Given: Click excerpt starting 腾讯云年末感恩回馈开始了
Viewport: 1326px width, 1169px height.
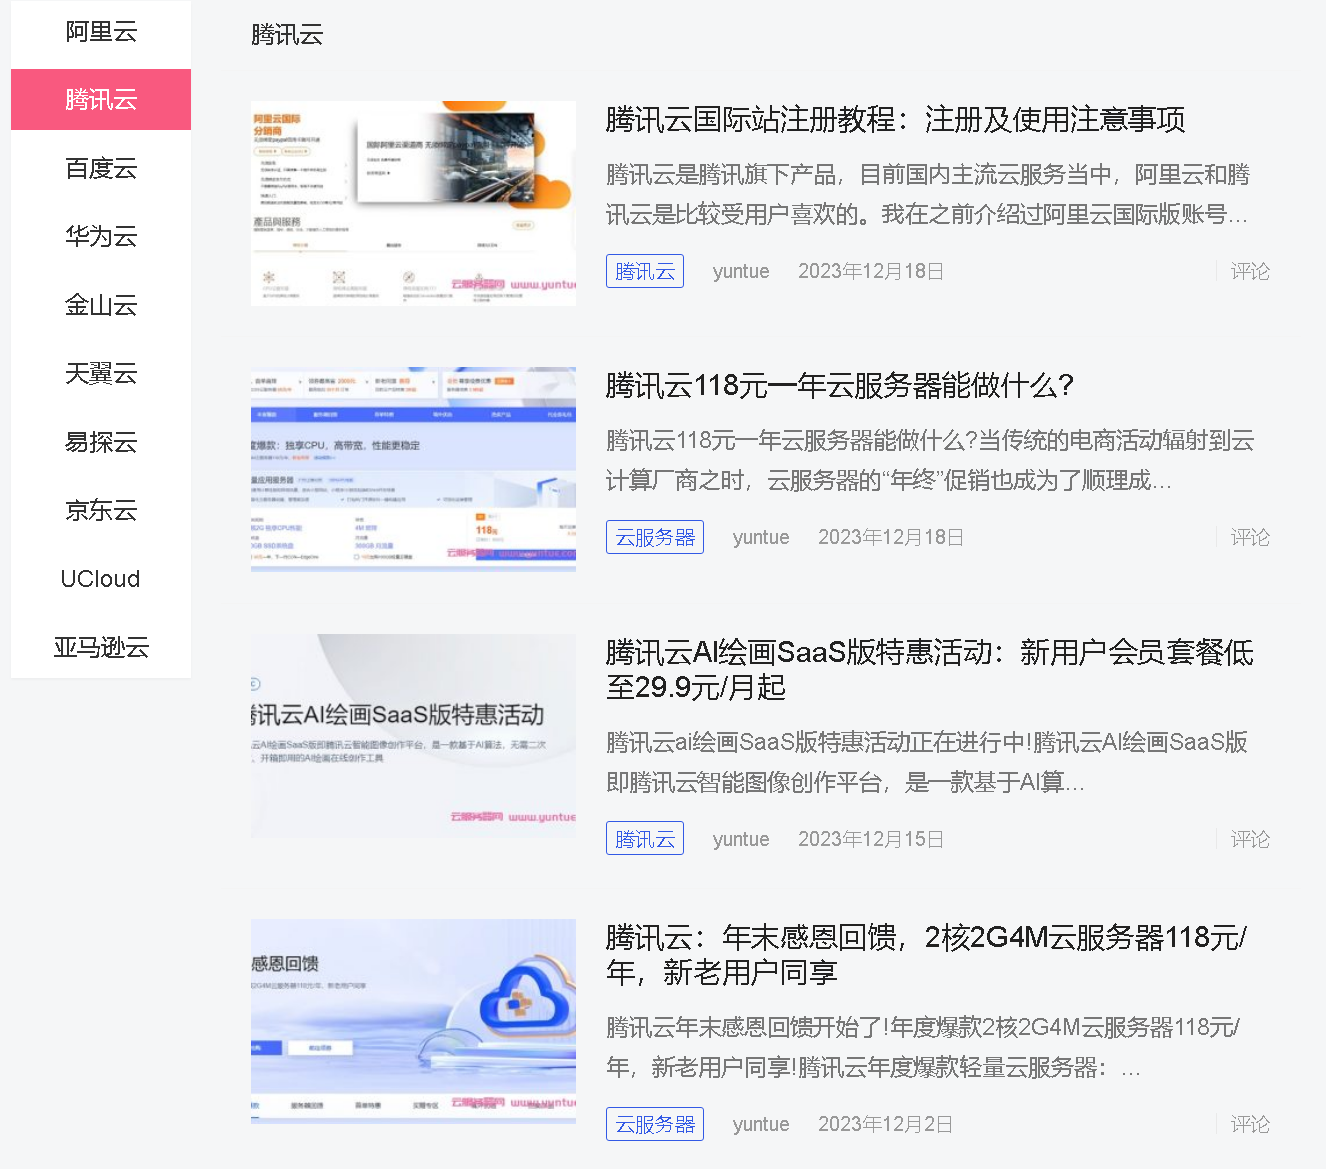Looking at the screenshot, I should (x=924, y=1048).
